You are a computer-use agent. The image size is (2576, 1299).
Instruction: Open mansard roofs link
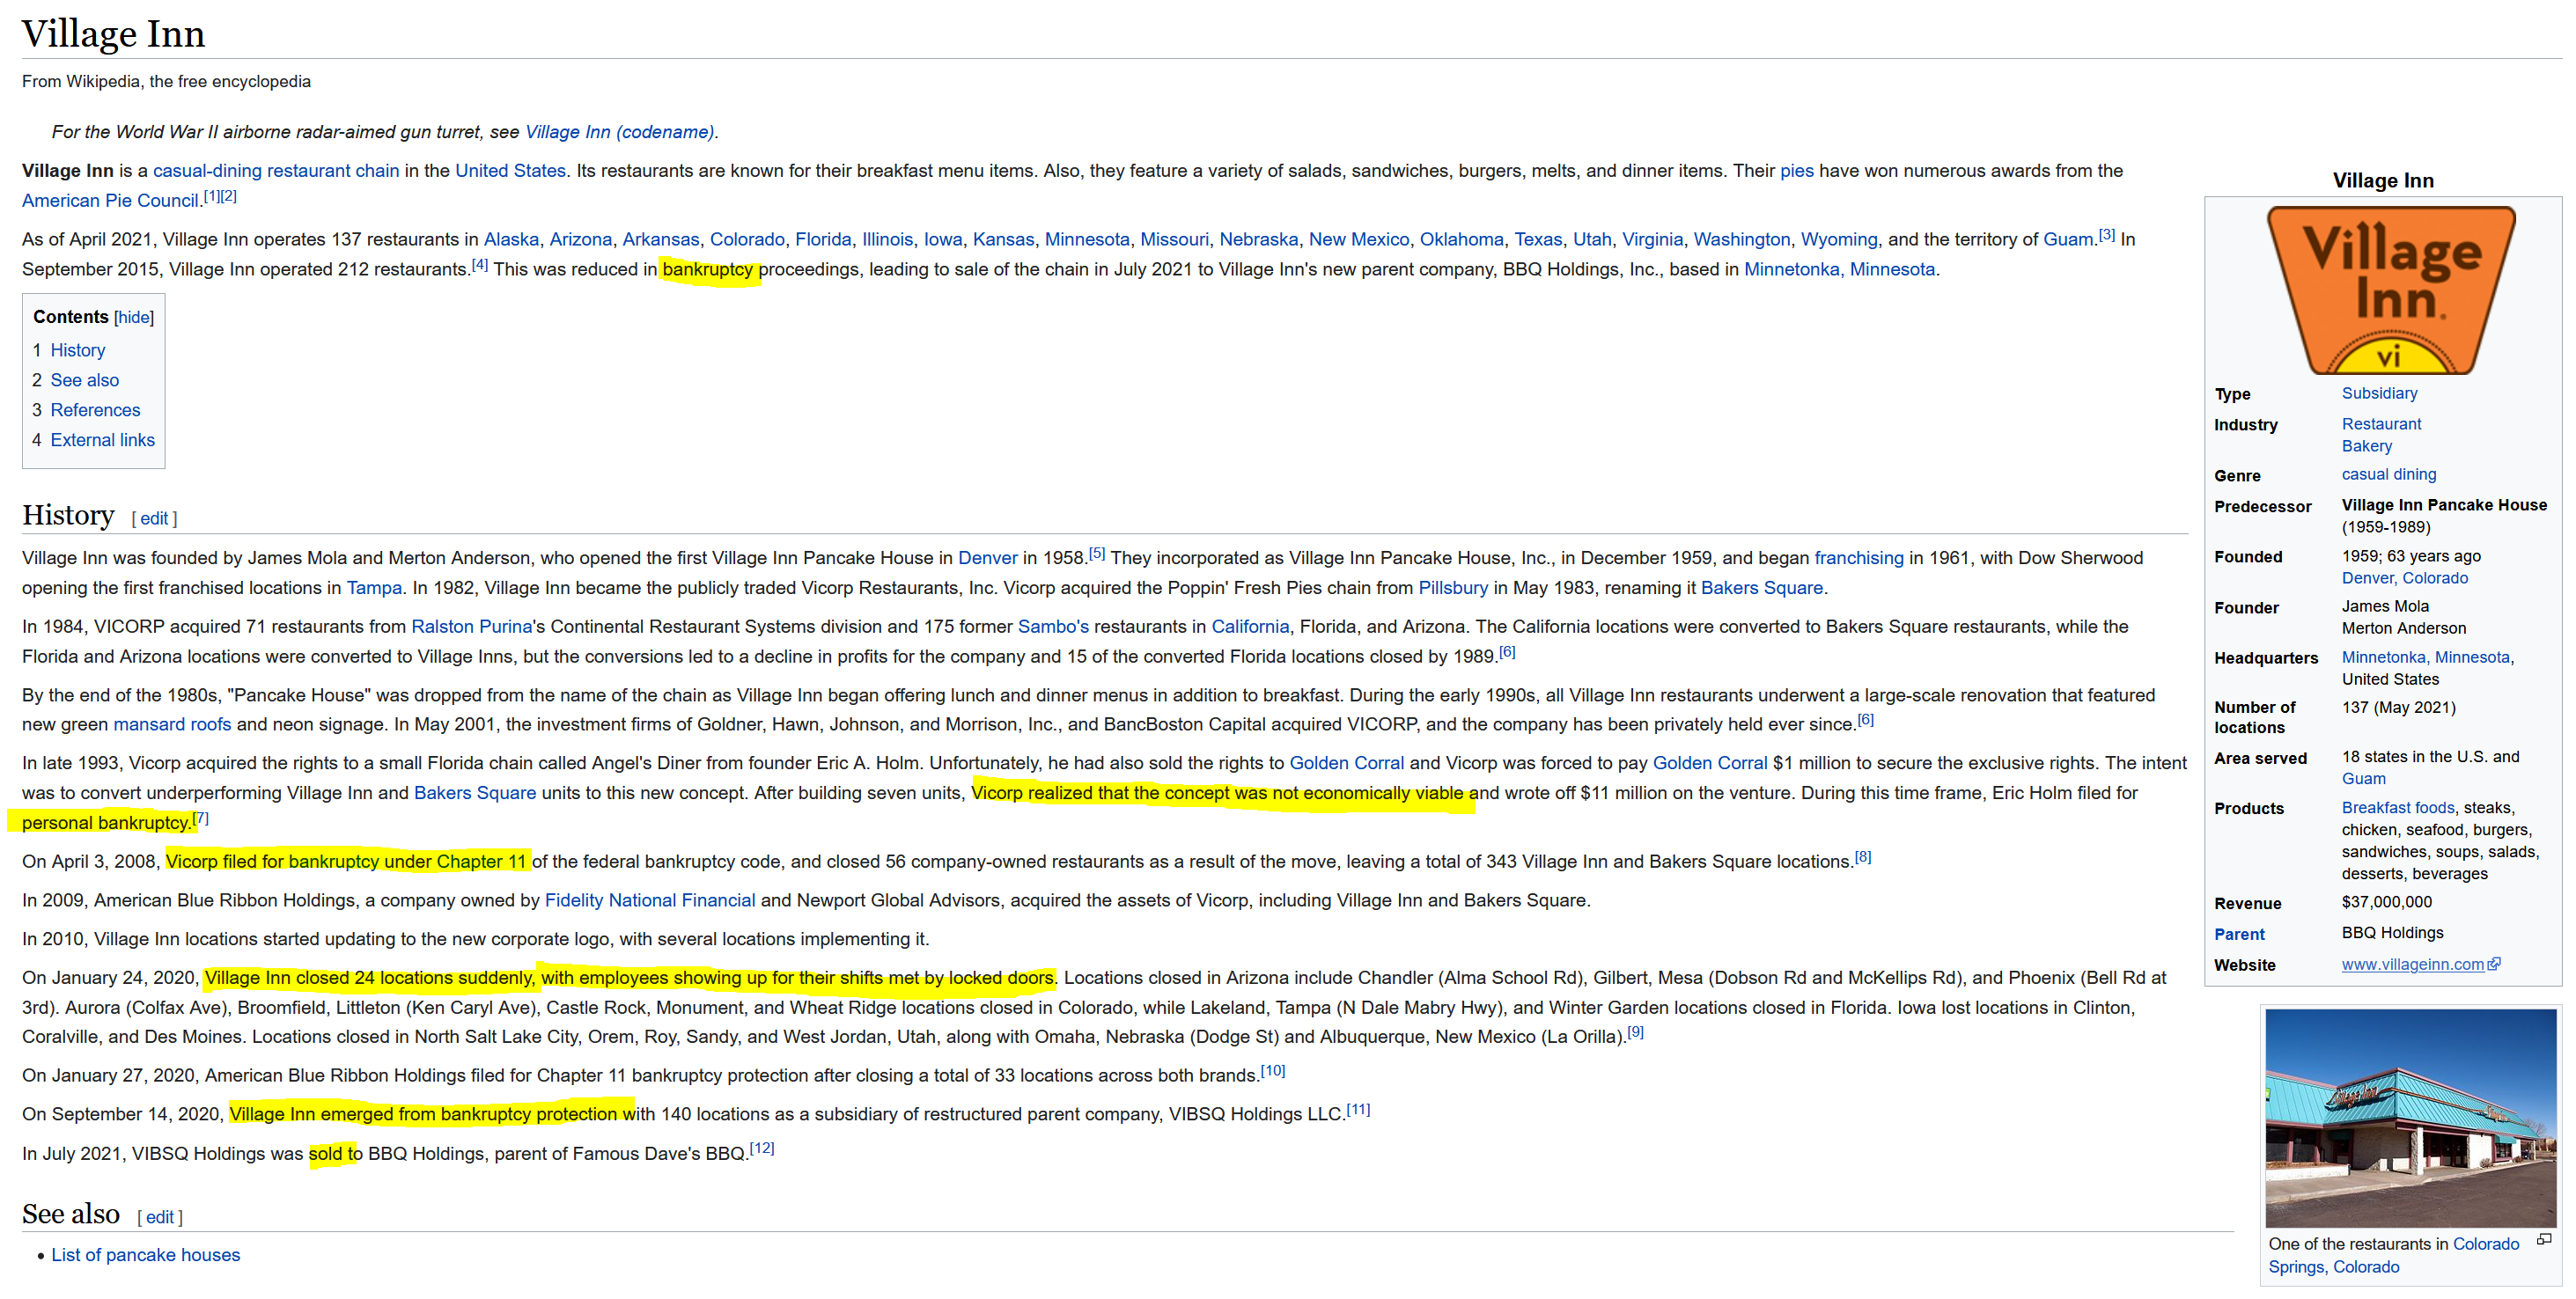tap(172, 725)
